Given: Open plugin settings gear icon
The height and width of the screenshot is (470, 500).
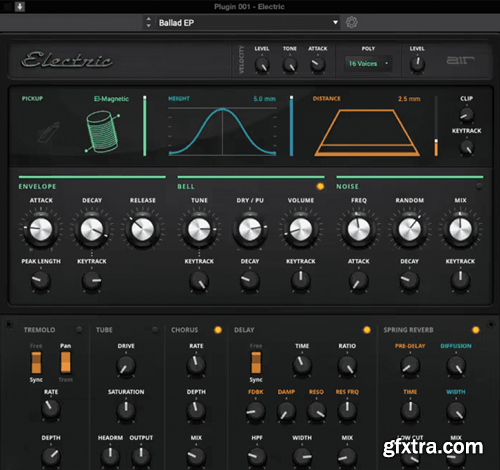Looking at the screenshot, I should 351,22.
